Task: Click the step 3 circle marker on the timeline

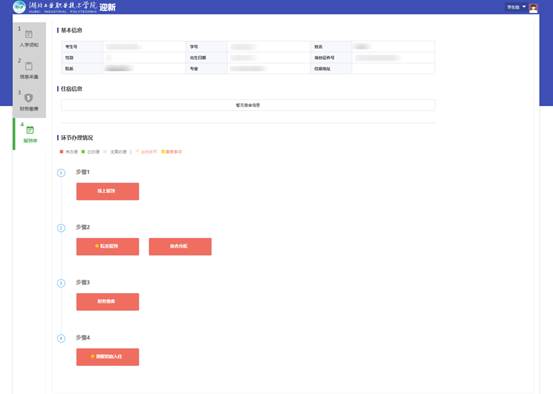Action: pos(61,283)
